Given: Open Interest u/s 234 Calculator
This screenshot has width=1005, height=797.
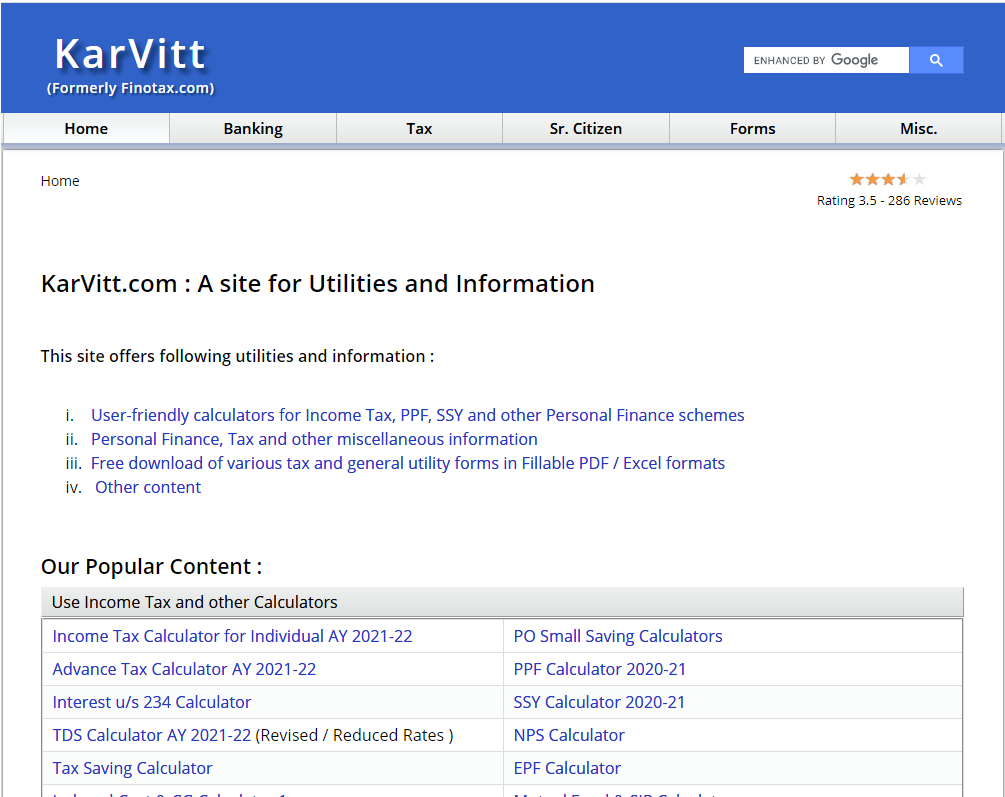Looking at the screenshot, I should tap(151, 702).
